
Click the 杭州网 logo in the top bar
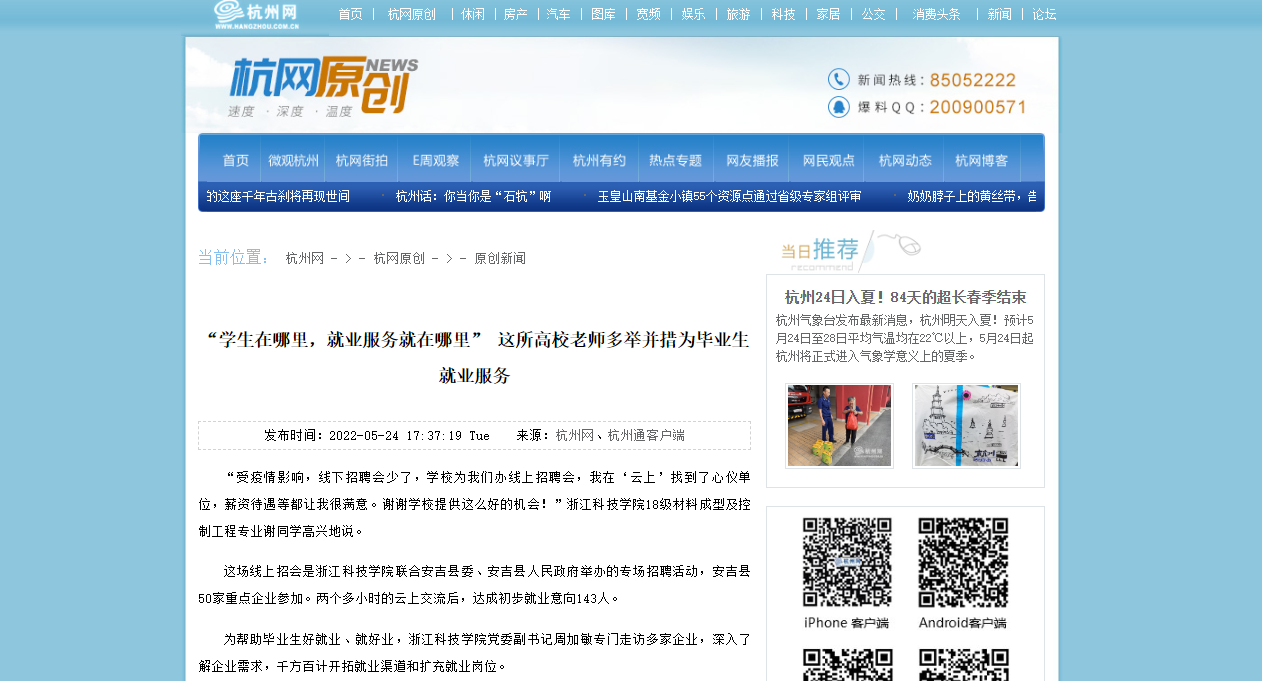click(x=256, y=15)
